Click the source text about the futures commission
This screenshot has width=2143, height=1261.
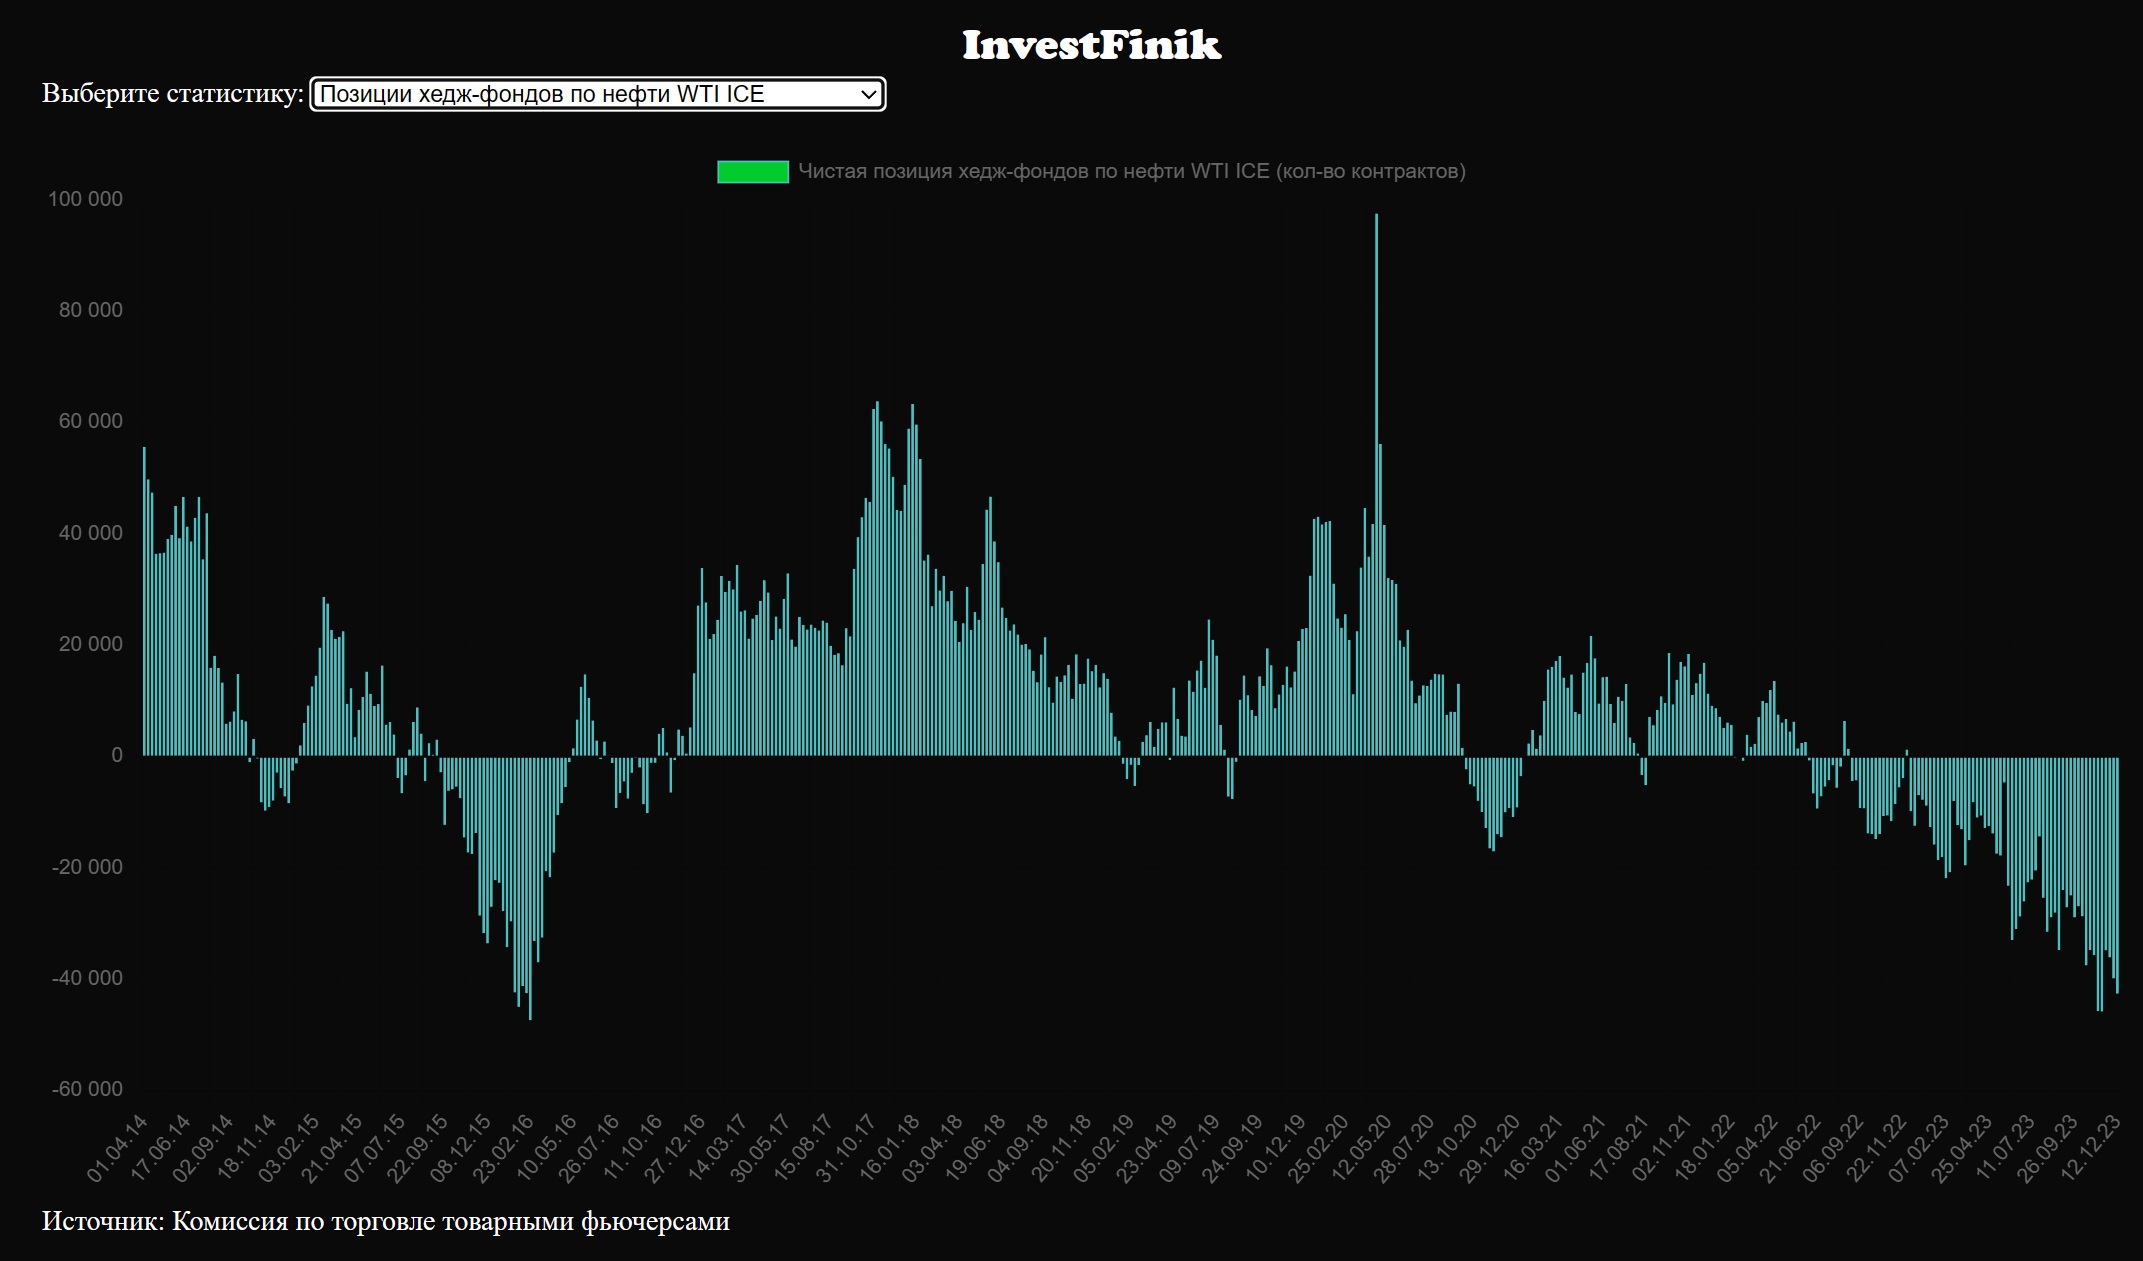point(385,1221)
